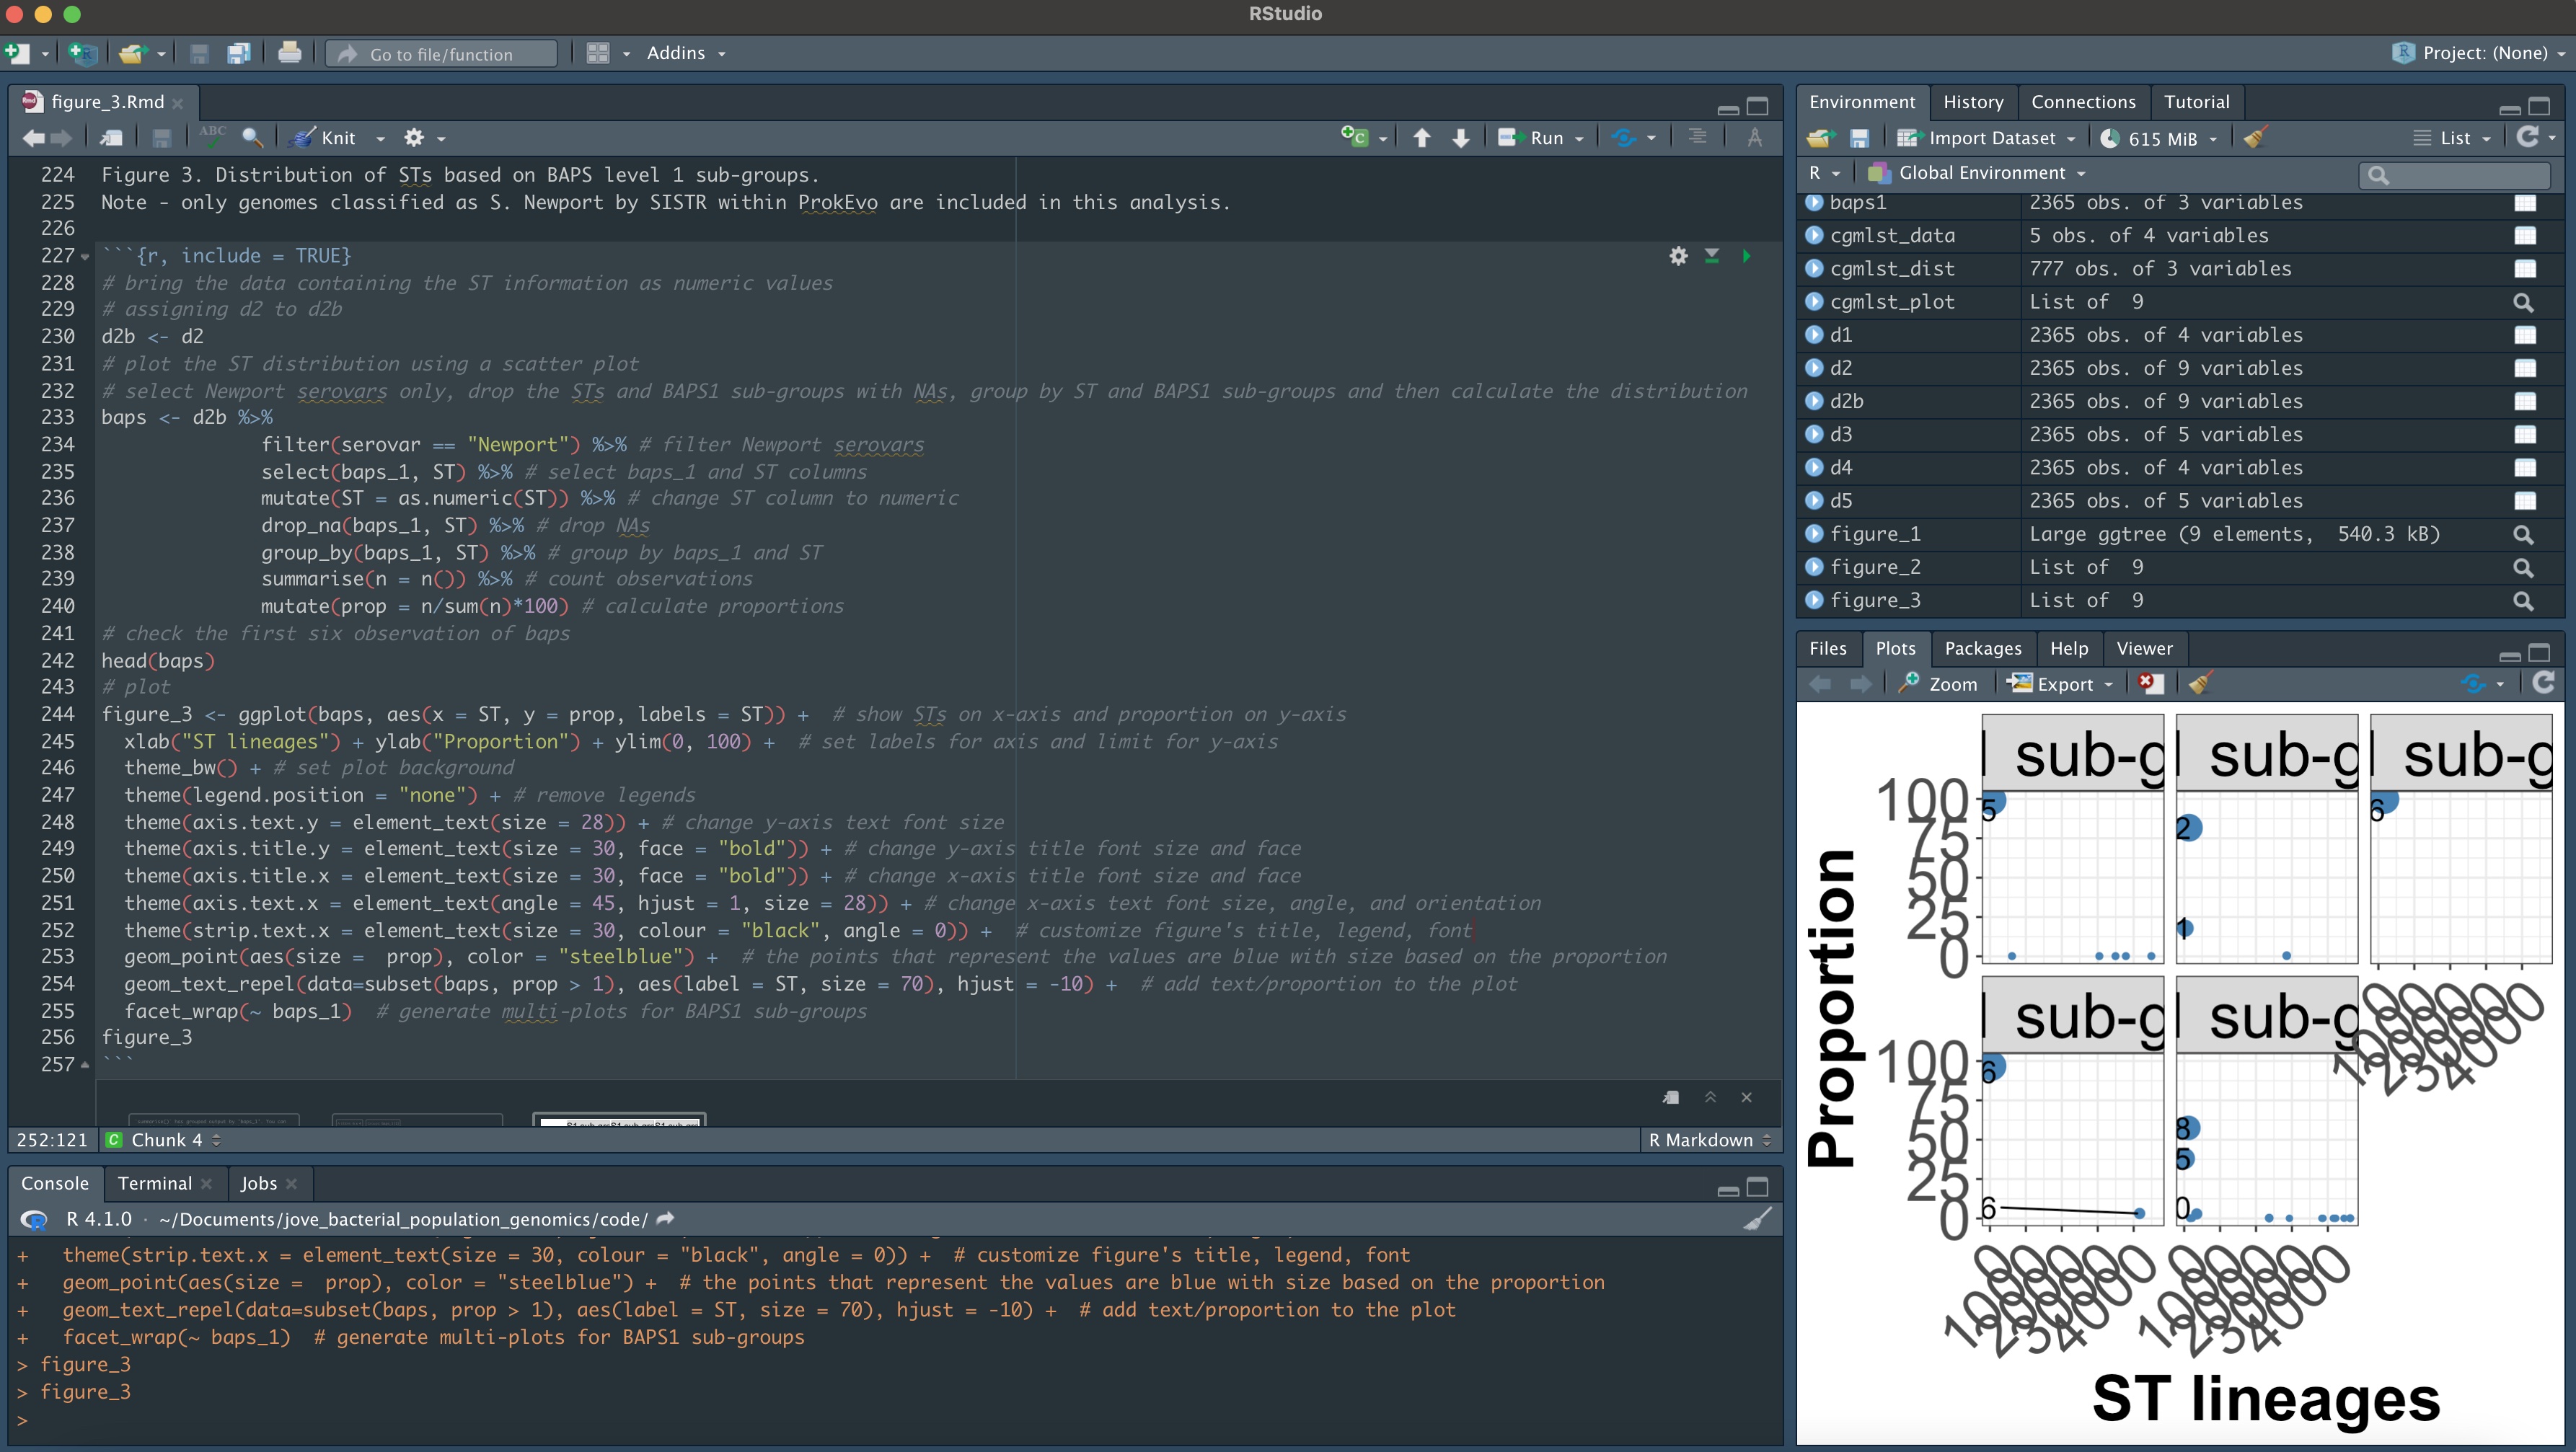Open the Addins dropdown menu
This screenshot has height=1452, width=2576.
[685, 53]
